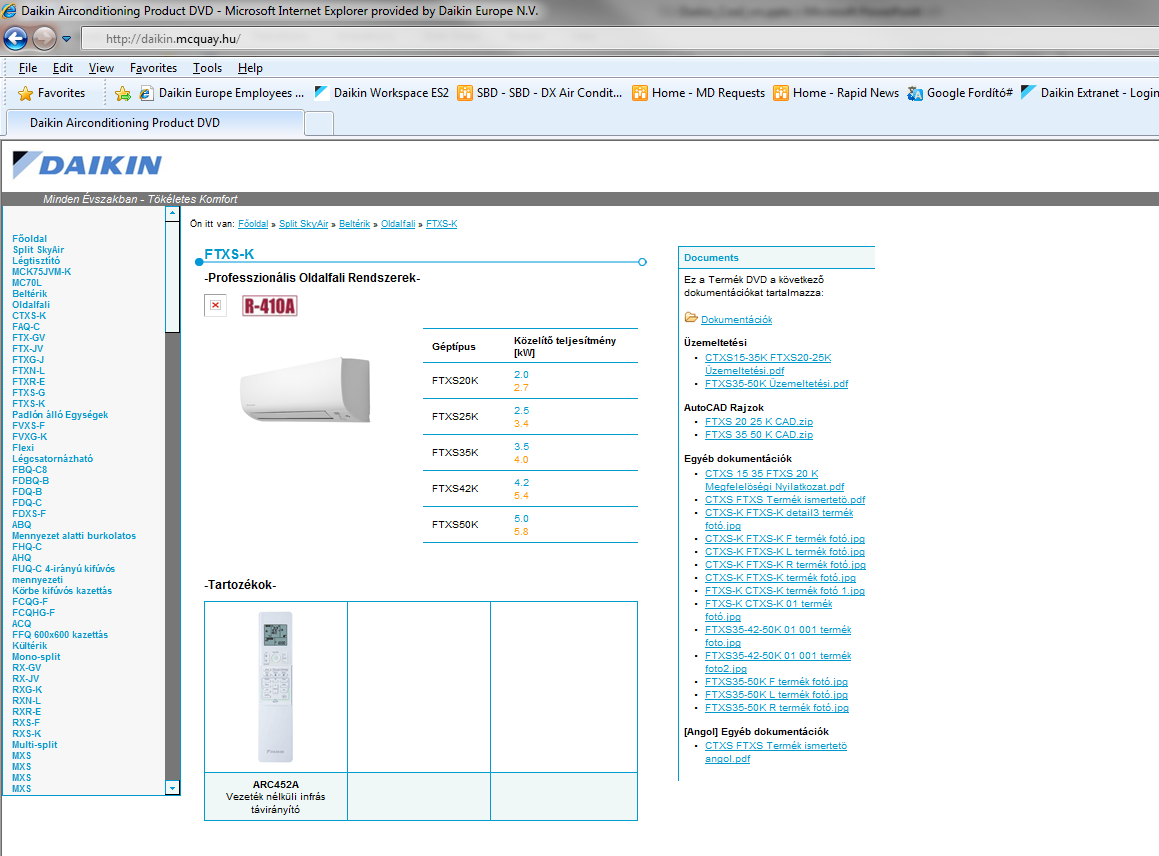This screenshot has height=856, width=1159.
Task: Click the ARC452A remote control image
Action: pos(275,687)
